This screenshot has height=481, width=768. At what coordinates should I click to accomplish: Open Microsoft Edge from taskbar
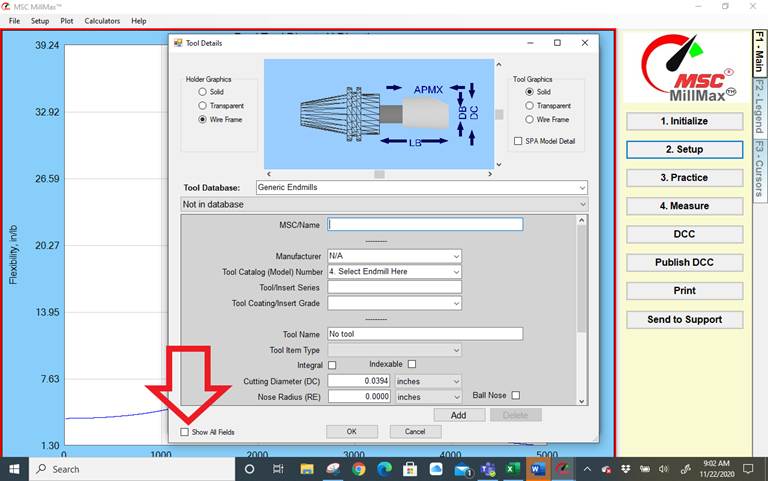pyautogui.click(x=384, y=469)
